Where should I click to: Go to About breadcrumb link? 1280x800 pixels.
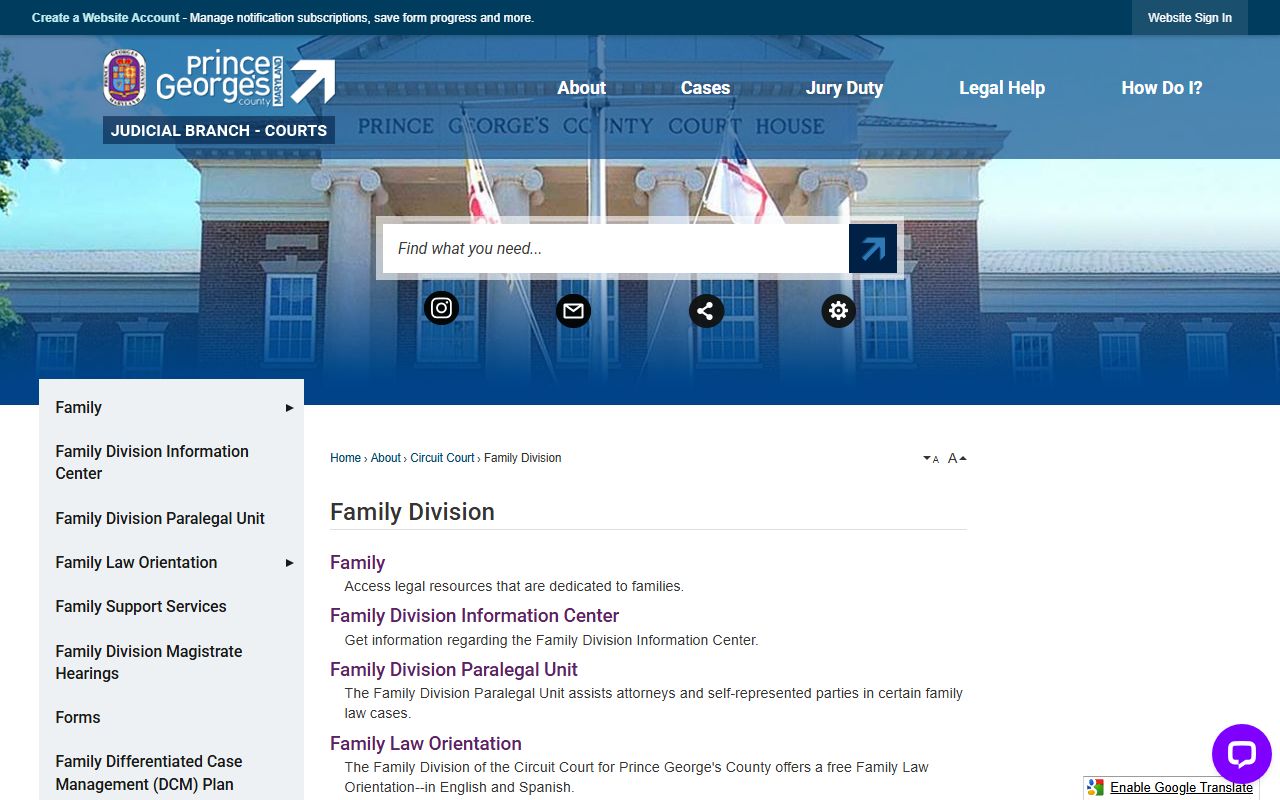pos(385,458)
